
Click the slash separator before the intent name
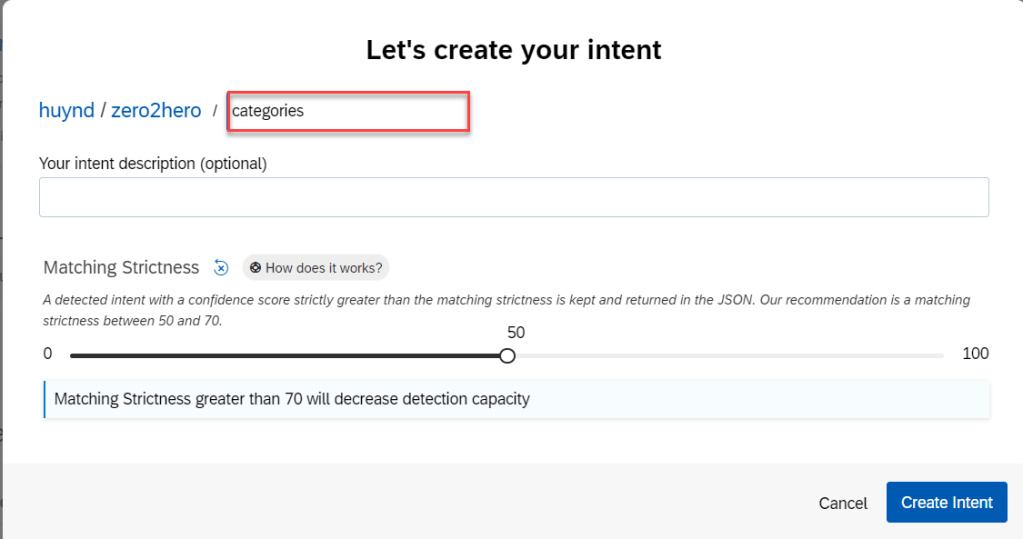tap(215, 111)
